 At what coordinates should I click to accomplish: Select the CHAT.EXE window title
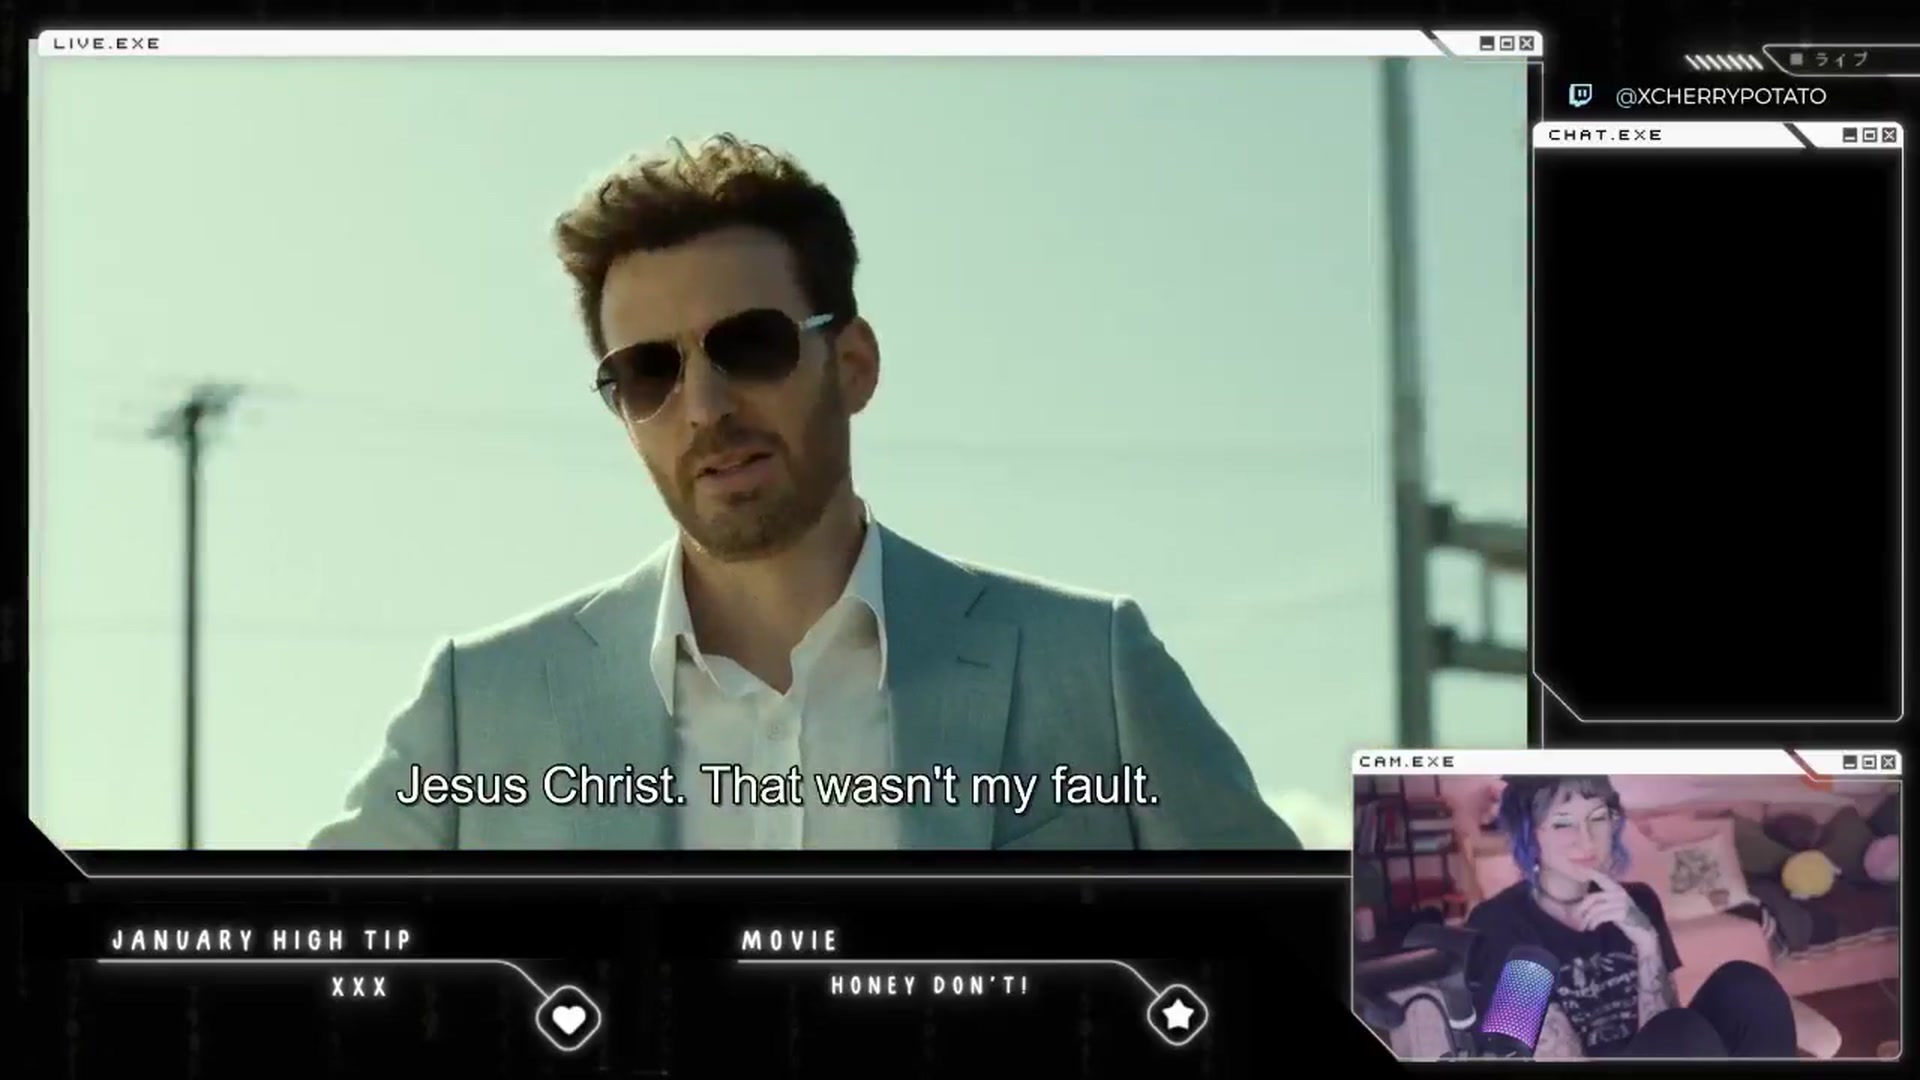(x=1605, y=135)
